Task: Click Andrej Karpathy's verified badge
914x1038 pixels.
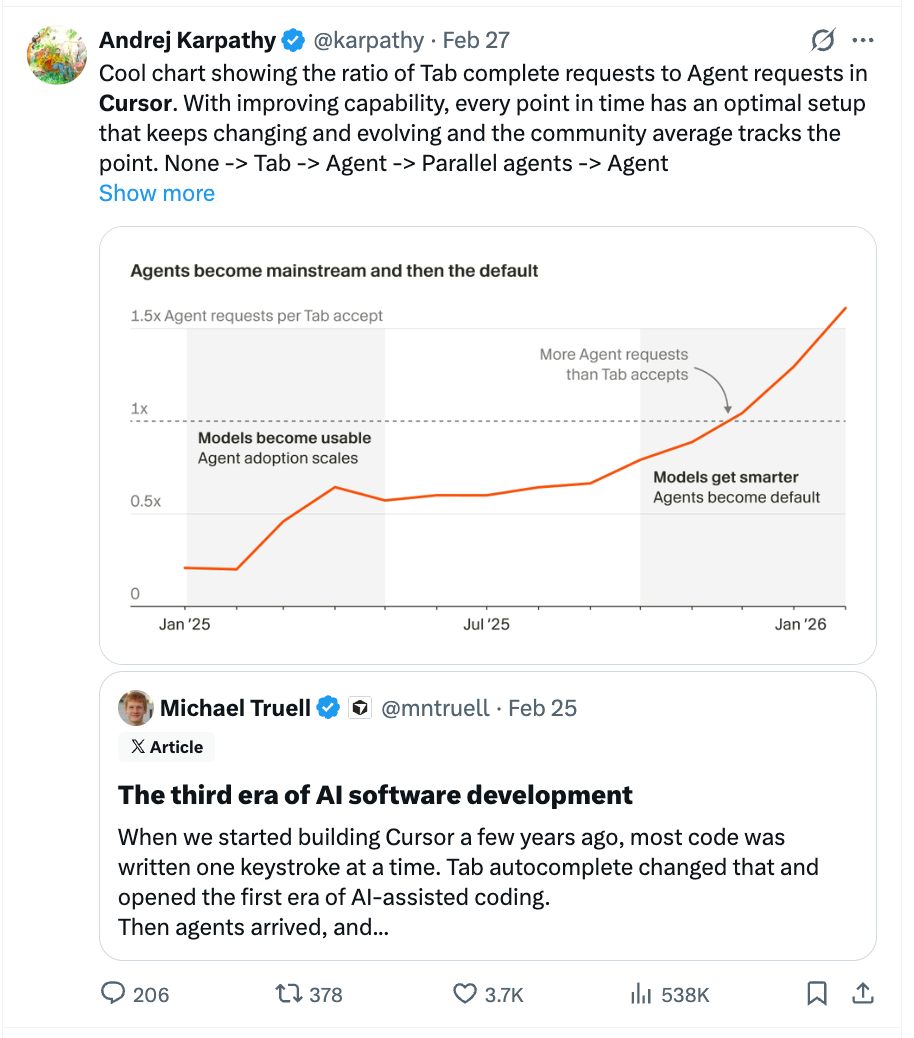Action: point(293,40)
